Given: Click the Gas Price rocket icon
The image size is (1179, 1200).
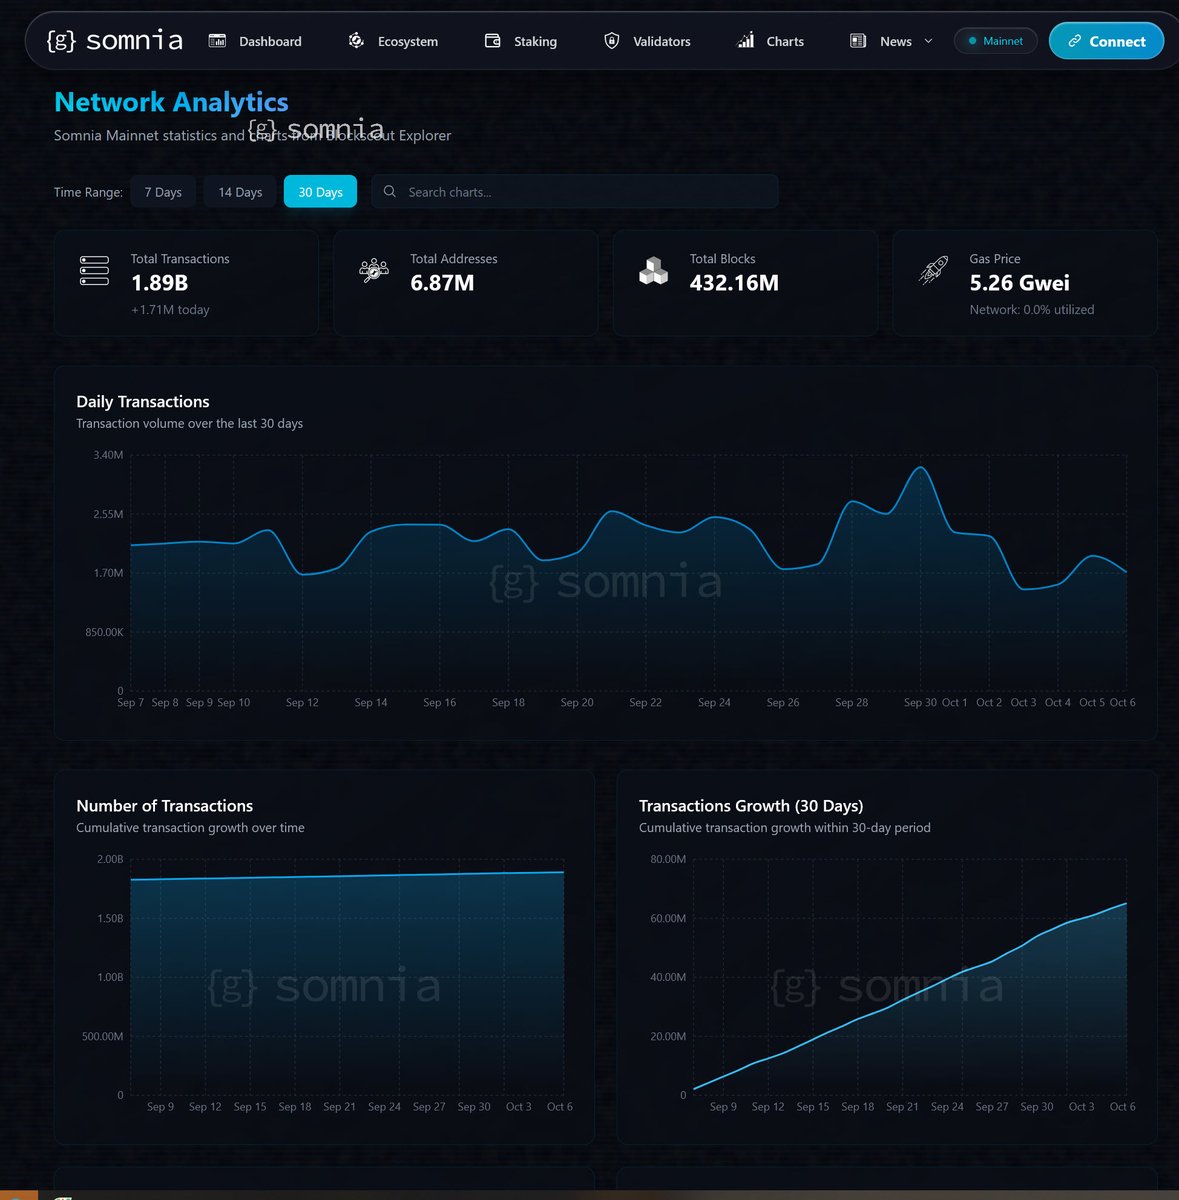Looking at the screenshot, I should click(933, 270).
